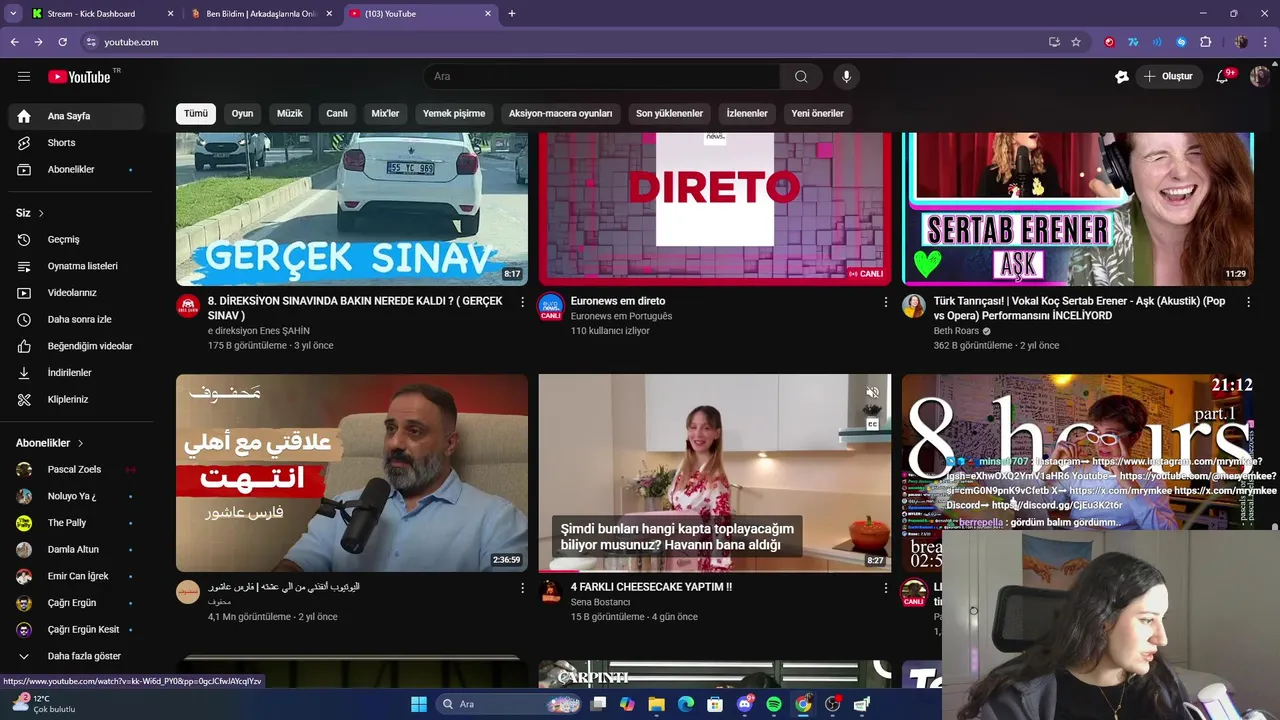This screenshot has width=1280, height=720.
Task: Bookmark this page with the star icon
Action: click(1076, 42)
